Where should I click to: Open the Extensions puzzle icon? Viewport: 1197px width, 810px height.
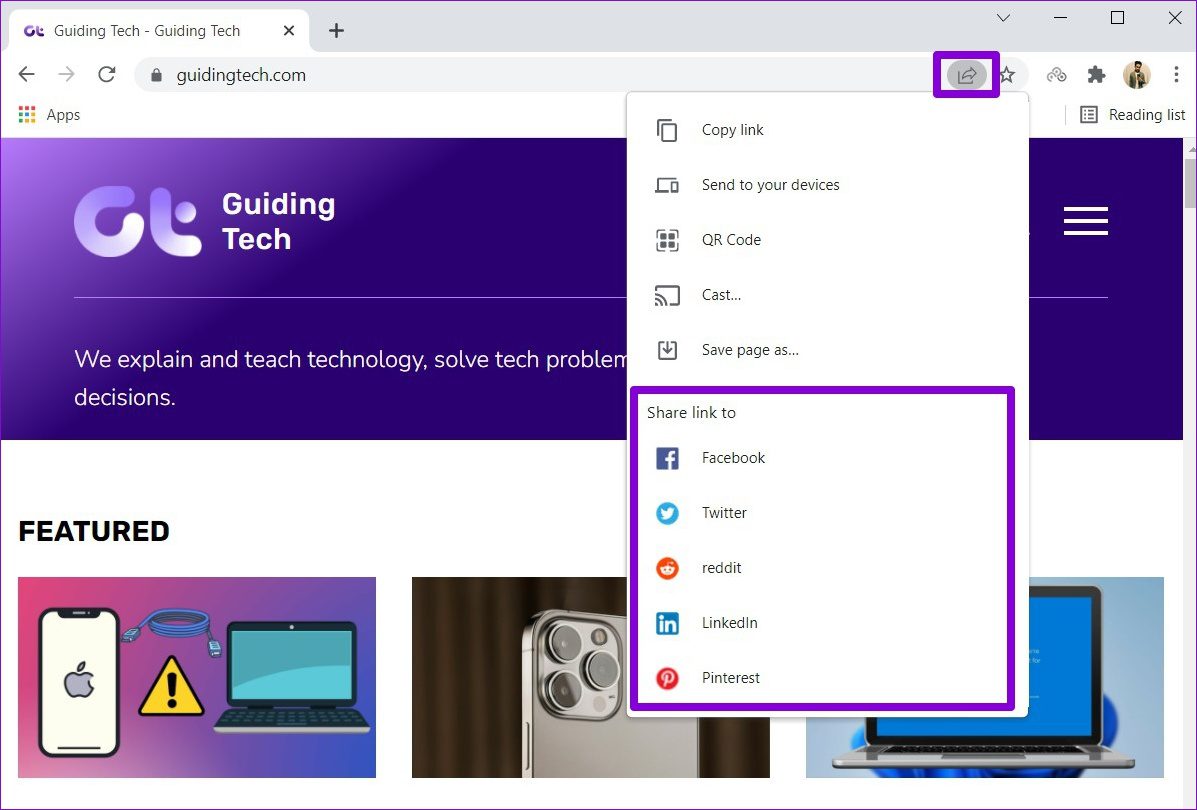[x=1097, y=75]
